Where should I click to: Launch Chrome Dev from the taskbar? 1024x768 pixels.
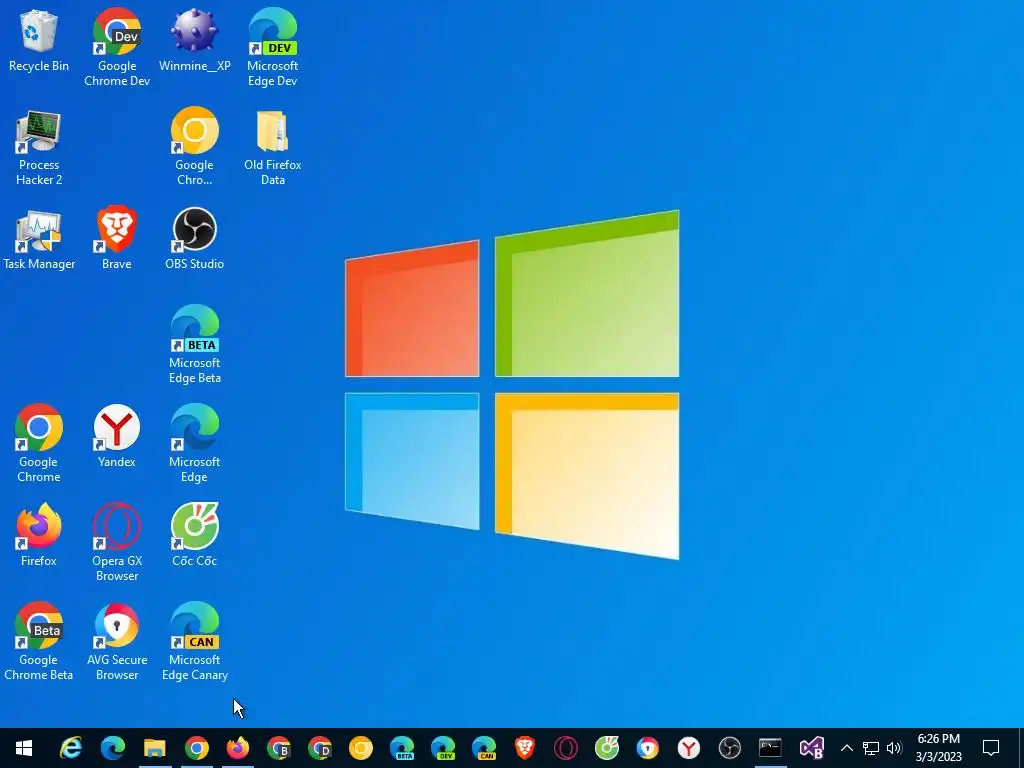point(320,748)
